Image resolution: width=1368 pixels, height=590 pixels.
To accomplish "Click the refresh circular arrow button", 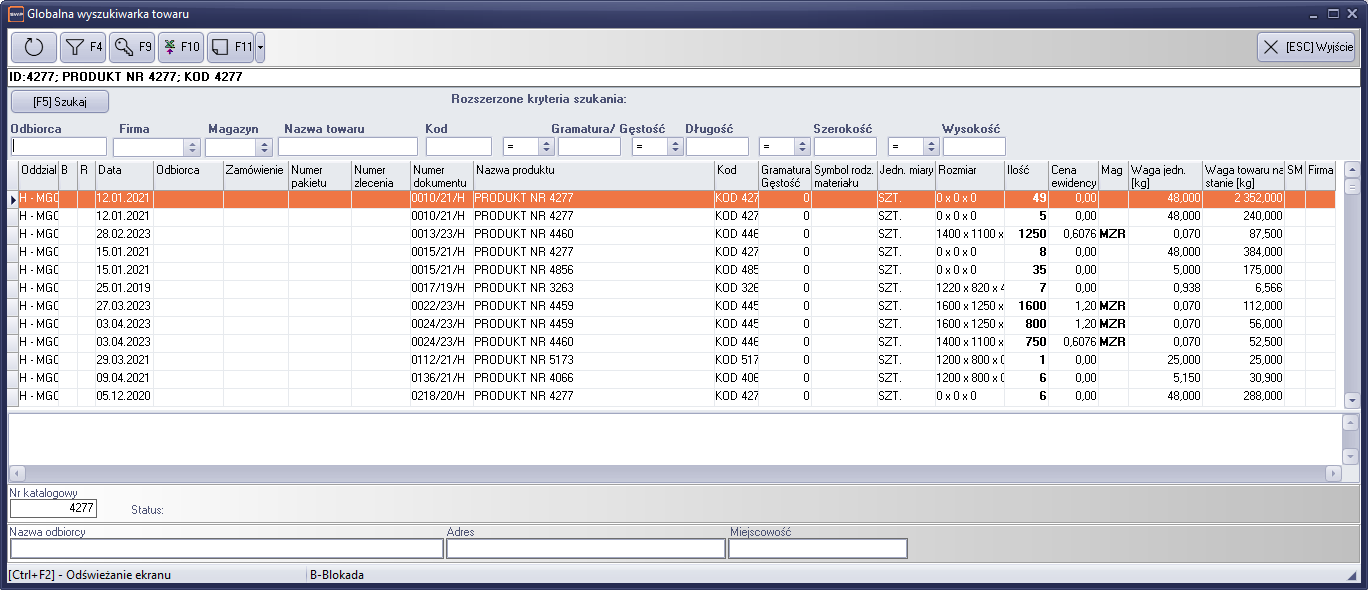I will click(34, 47).
